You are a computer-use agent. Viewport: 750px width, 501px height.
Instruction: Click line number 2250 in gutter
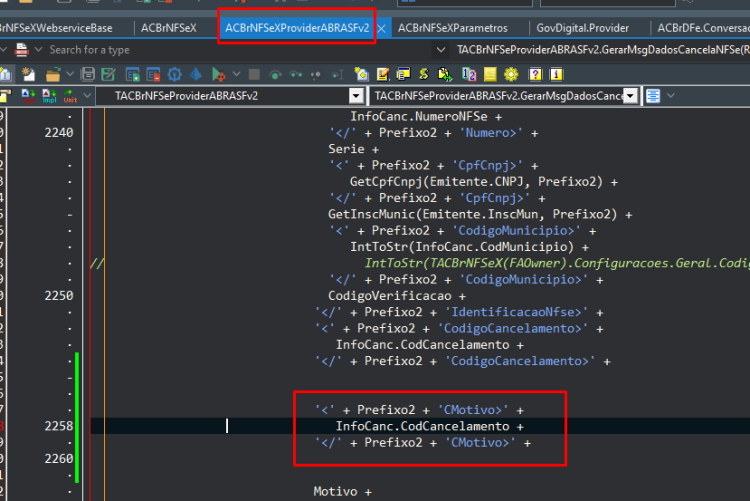(x=59, y=296)
